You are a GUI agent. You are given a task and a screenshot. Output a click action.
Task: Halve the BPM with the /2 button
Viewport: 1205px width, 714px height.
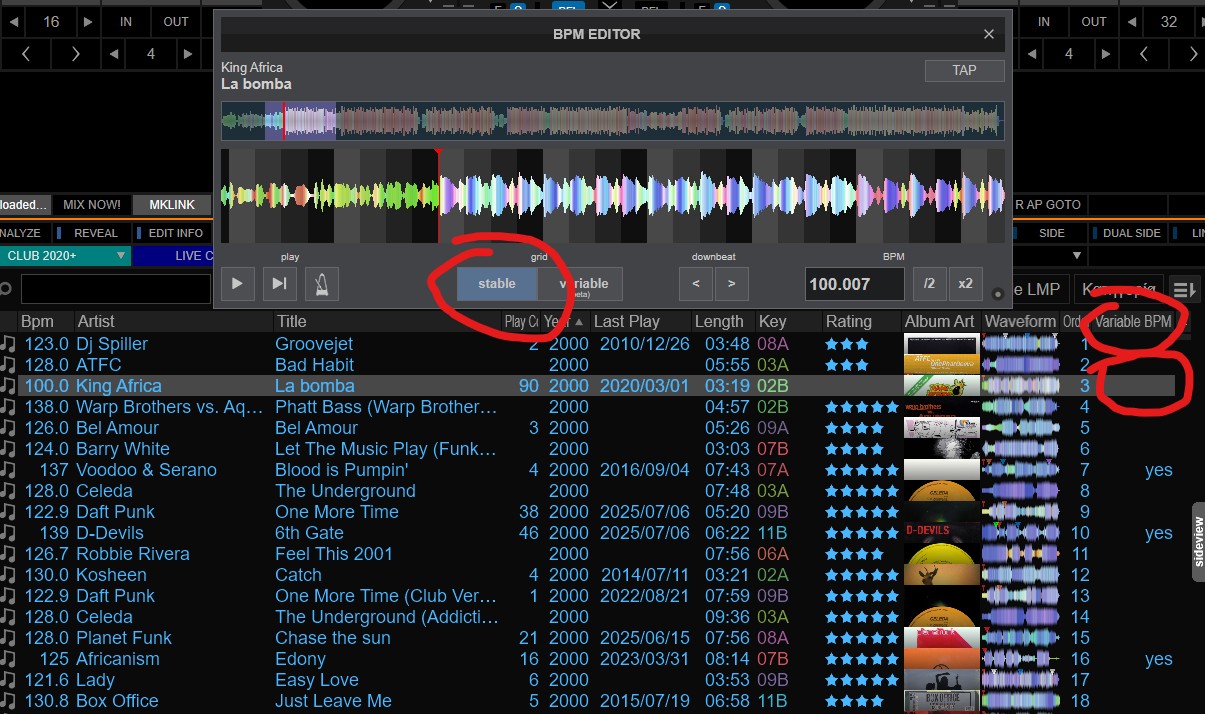pos(929,284)
